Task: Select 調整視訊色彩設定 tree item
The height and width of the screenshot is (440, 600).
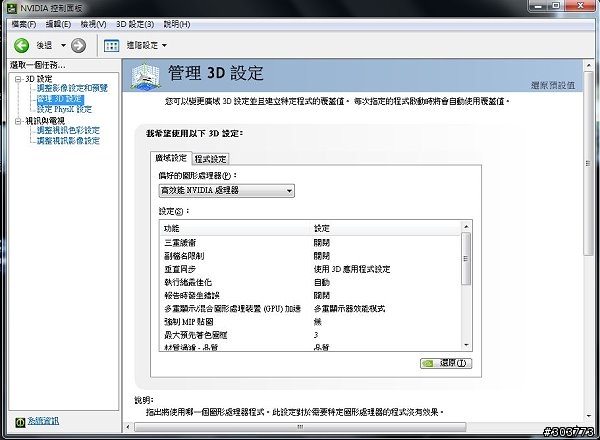Action: pyautogui.click(x=68, y=130)
